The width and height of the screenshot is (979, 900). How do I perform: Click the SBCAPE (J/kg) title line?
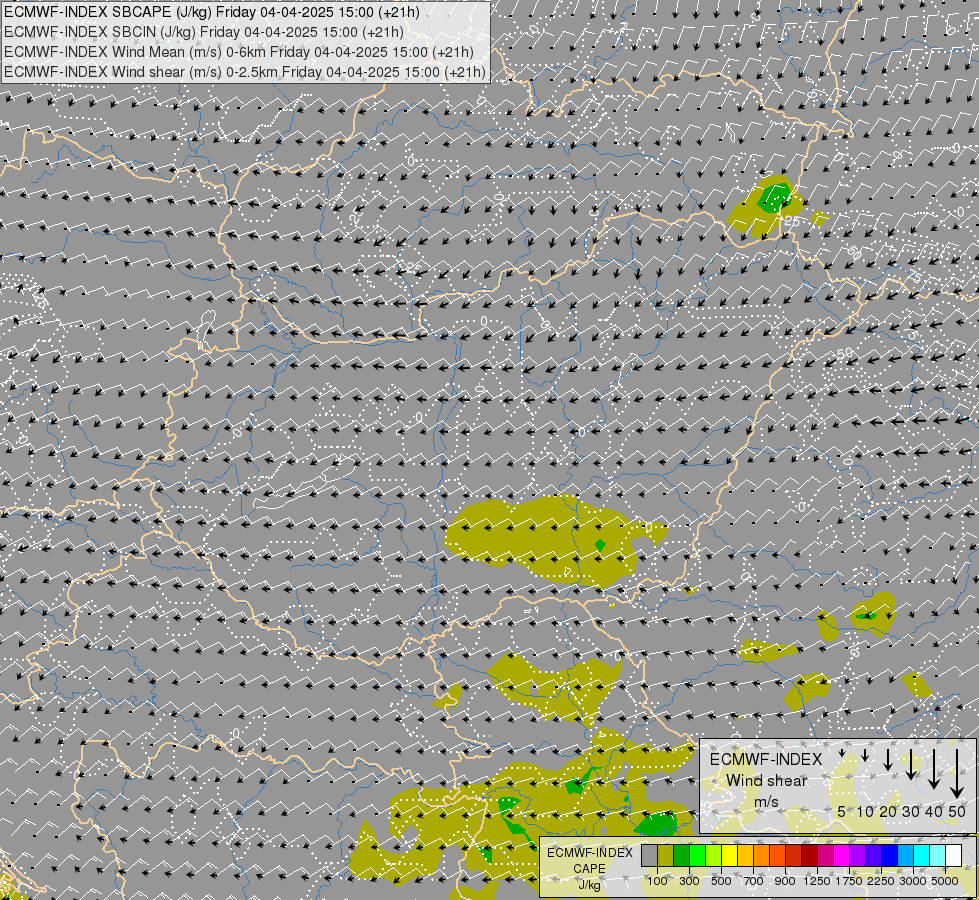click(x=212, y=12)
